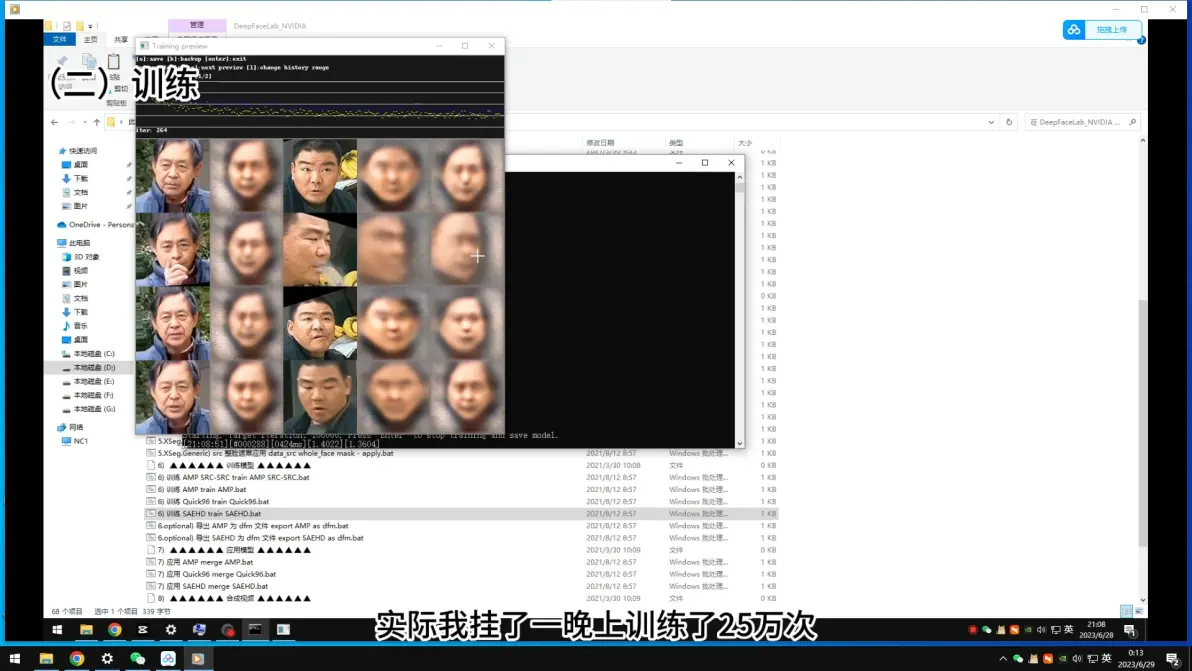Viewport: 1192px width, 671px height.
Task: Sort files by the 修改日期 column
Action: click(600, 143)
